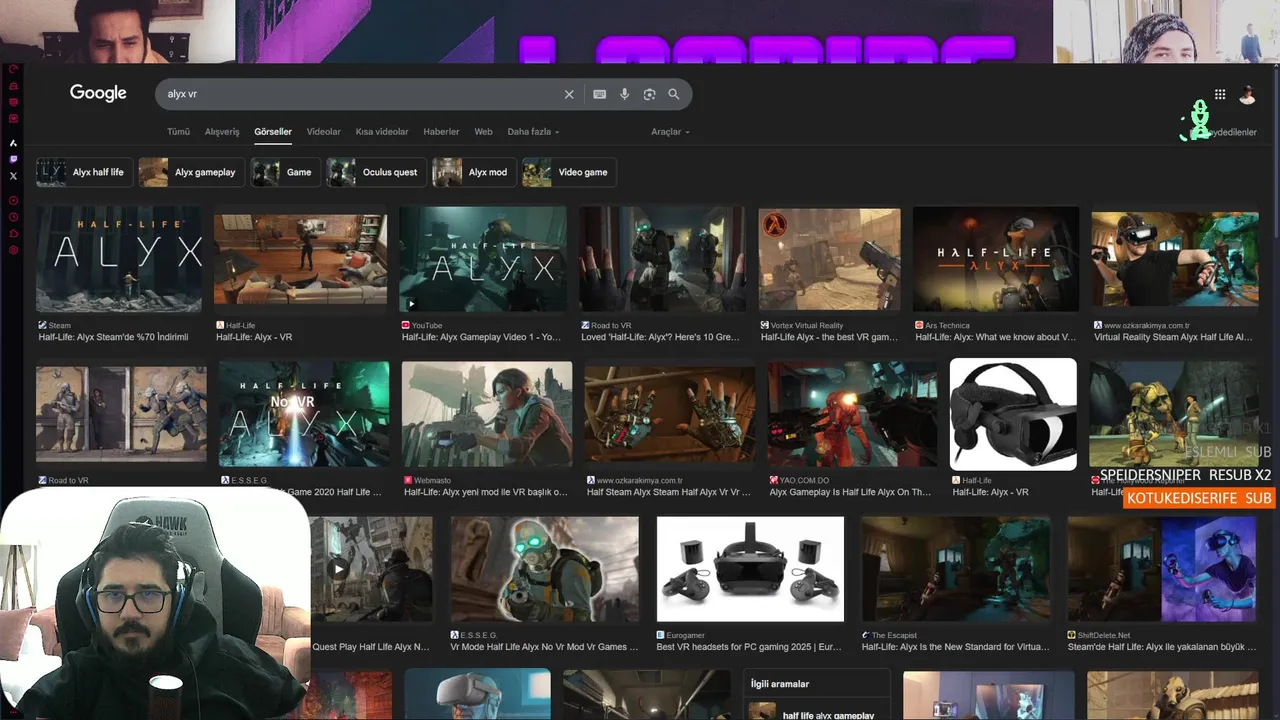Open 'Half-Life: Alyx Is the New Standard' Escapist link

(956, 647)
